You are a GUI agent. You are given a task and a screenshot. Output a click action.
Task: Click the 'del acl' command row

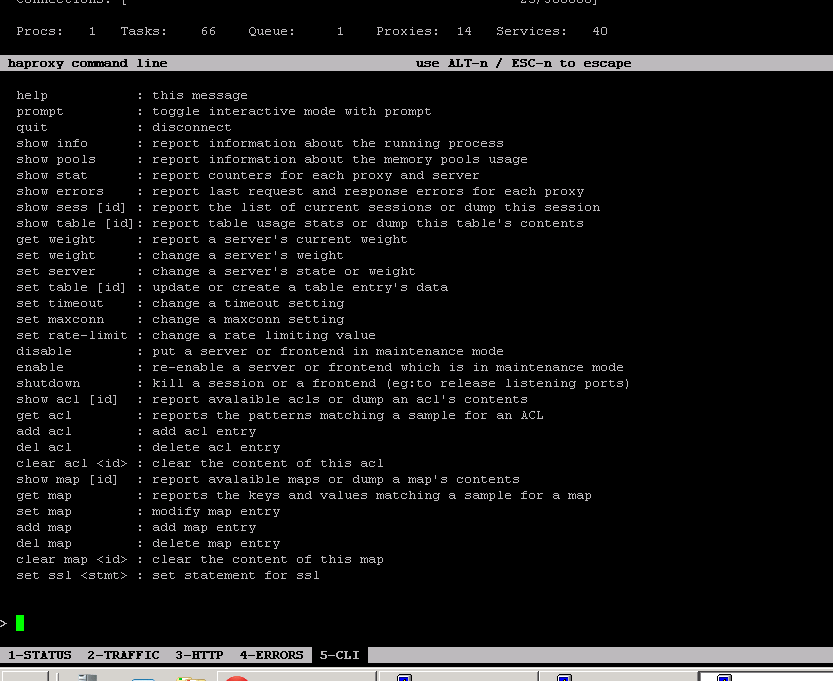coord(148,447)
